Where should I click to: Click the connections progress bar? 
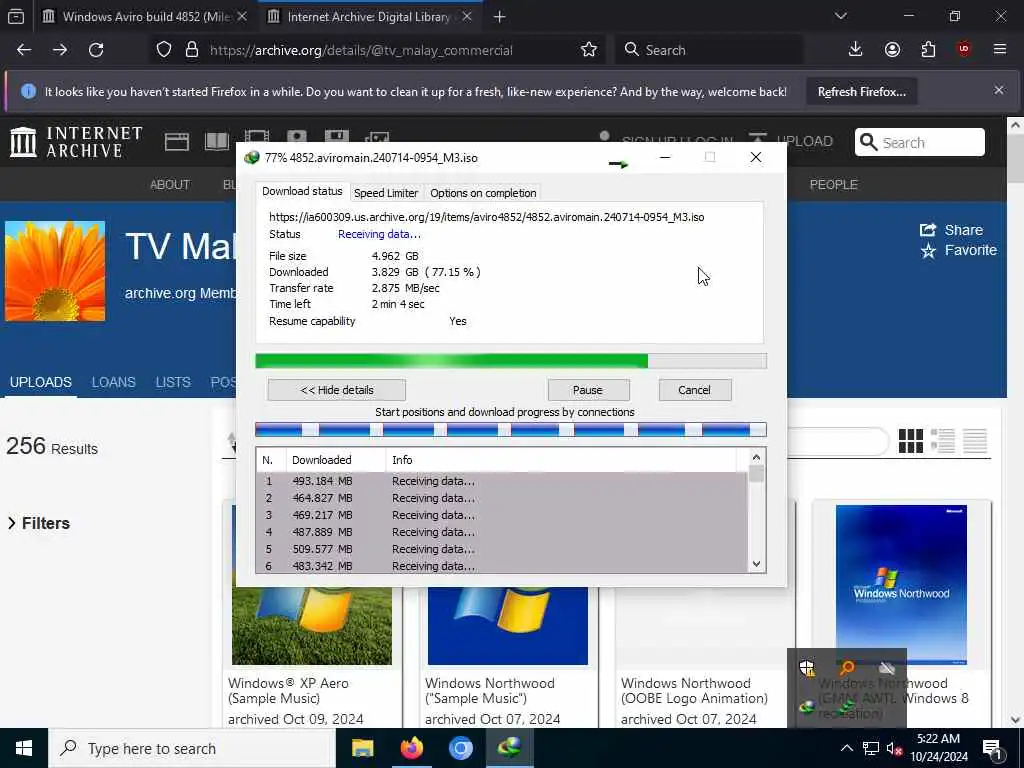pyautogui.click(x=511, y=430)
